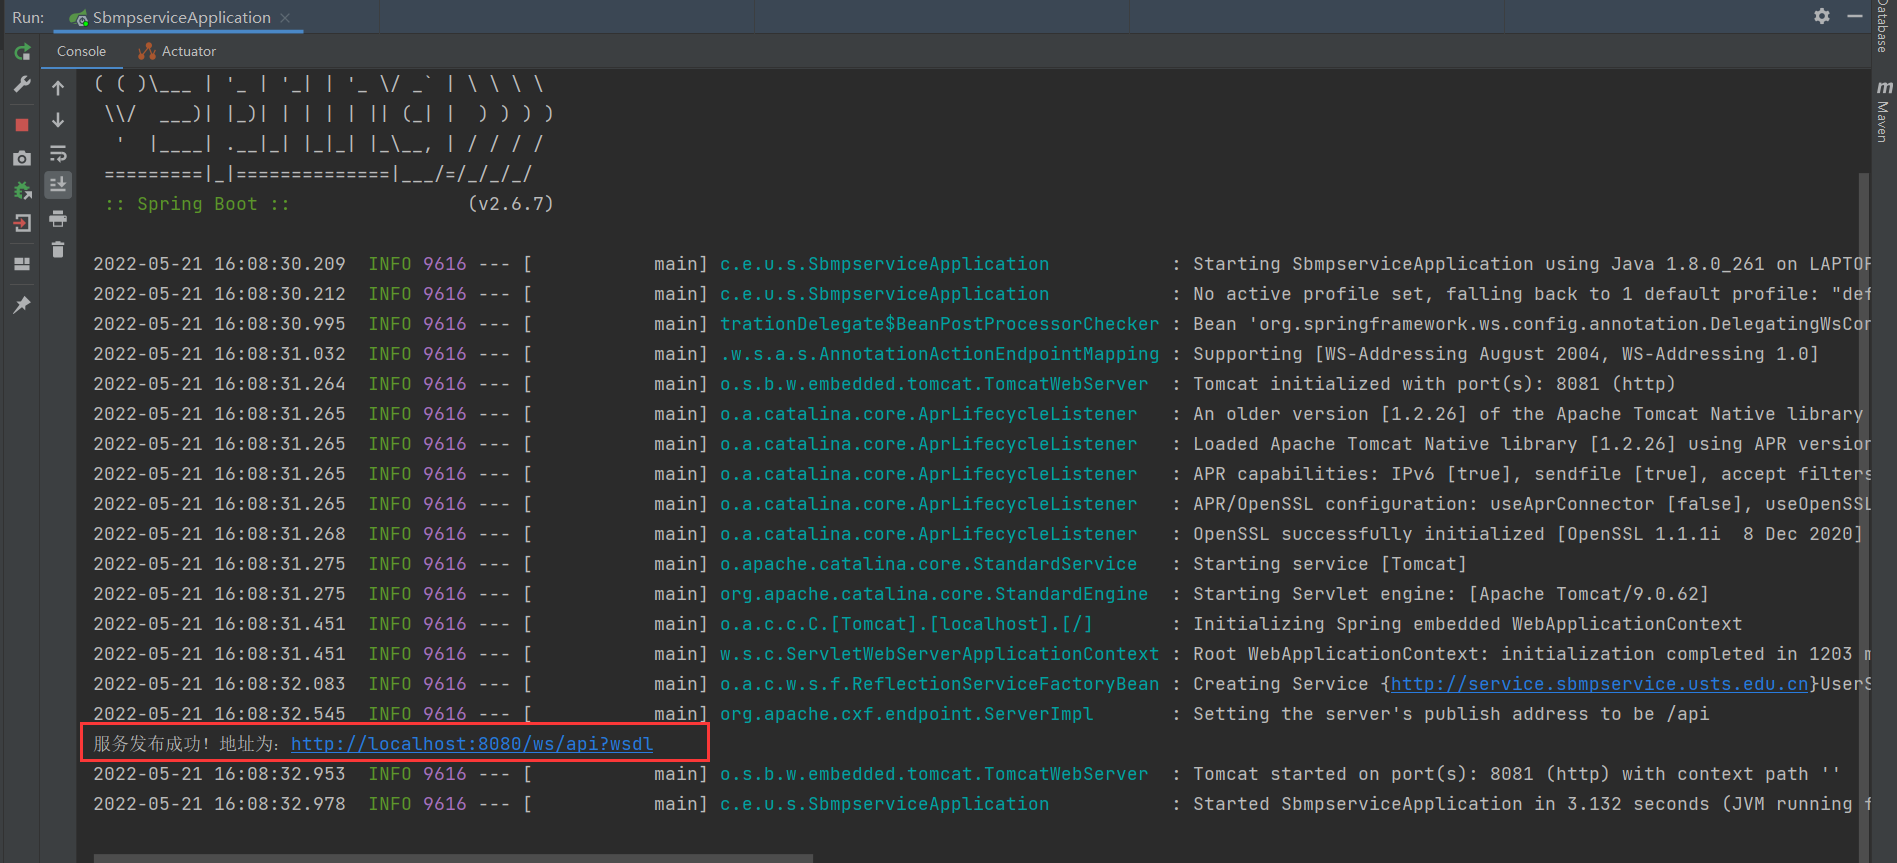
Task: Click 'Supporting [WS-Addressing August 2004' message
Action: (1506, 354)
